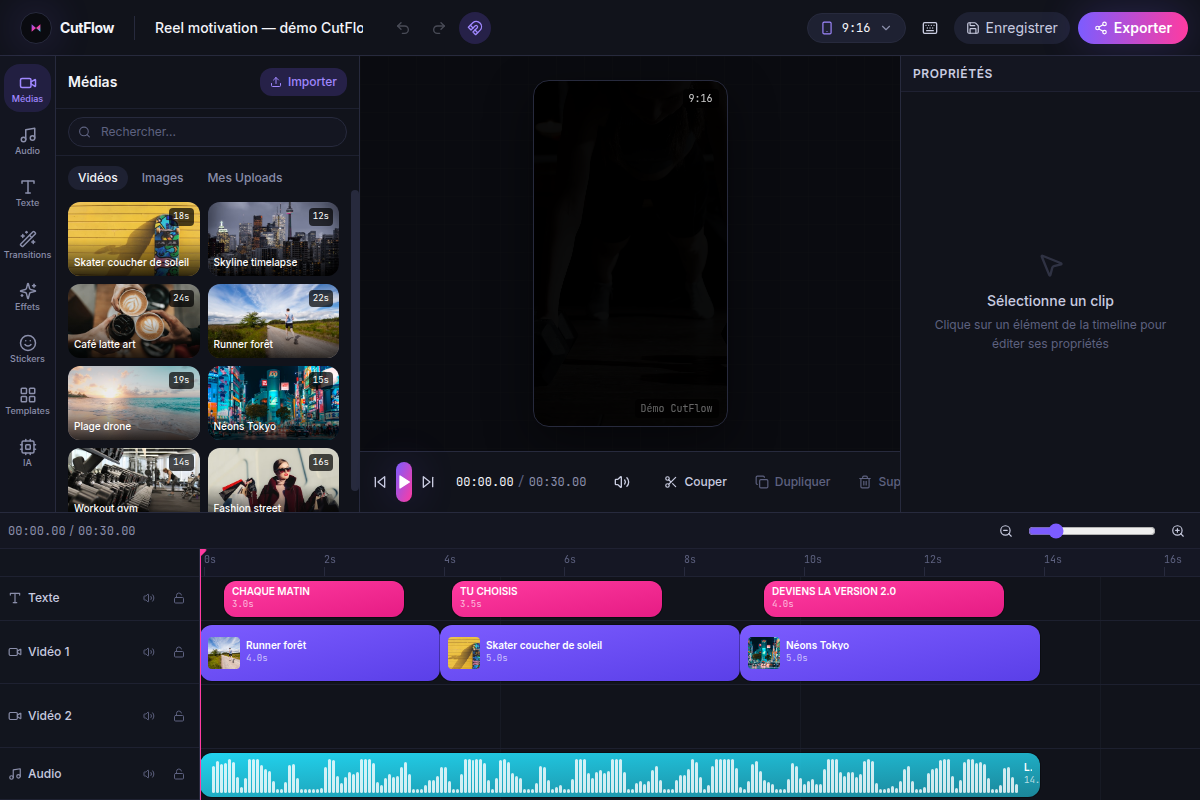This screenshot has width=1200, height=800.
Task: Lock the Texte track
Action: [179, 598]
